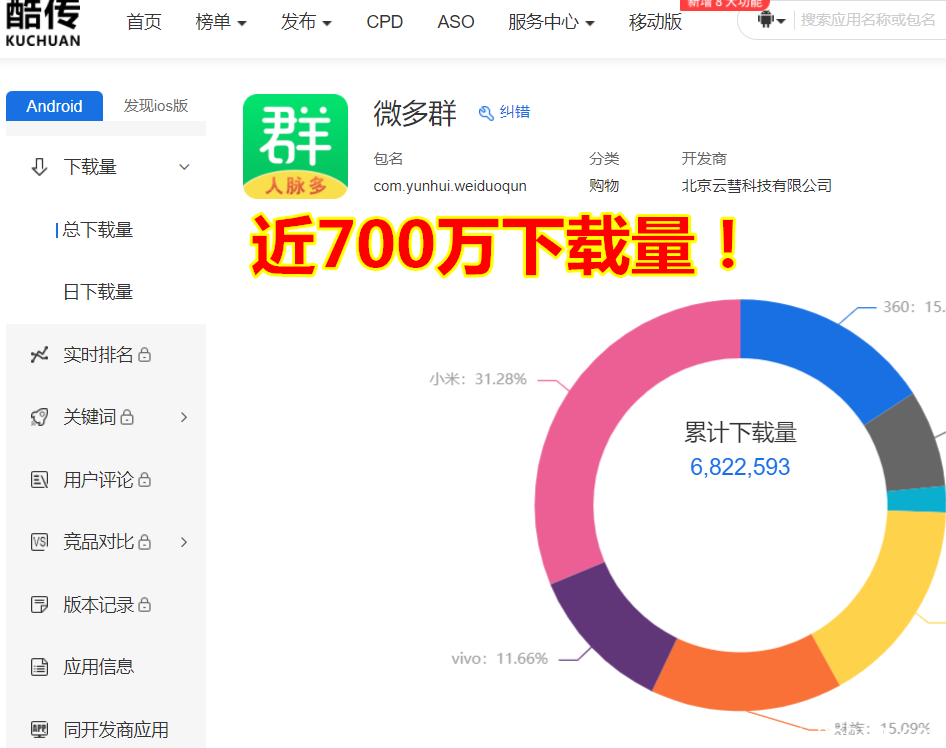The image size is (946, 748).
Task: Click the lock icon next to 实时排名
Action: pos(144,355)
